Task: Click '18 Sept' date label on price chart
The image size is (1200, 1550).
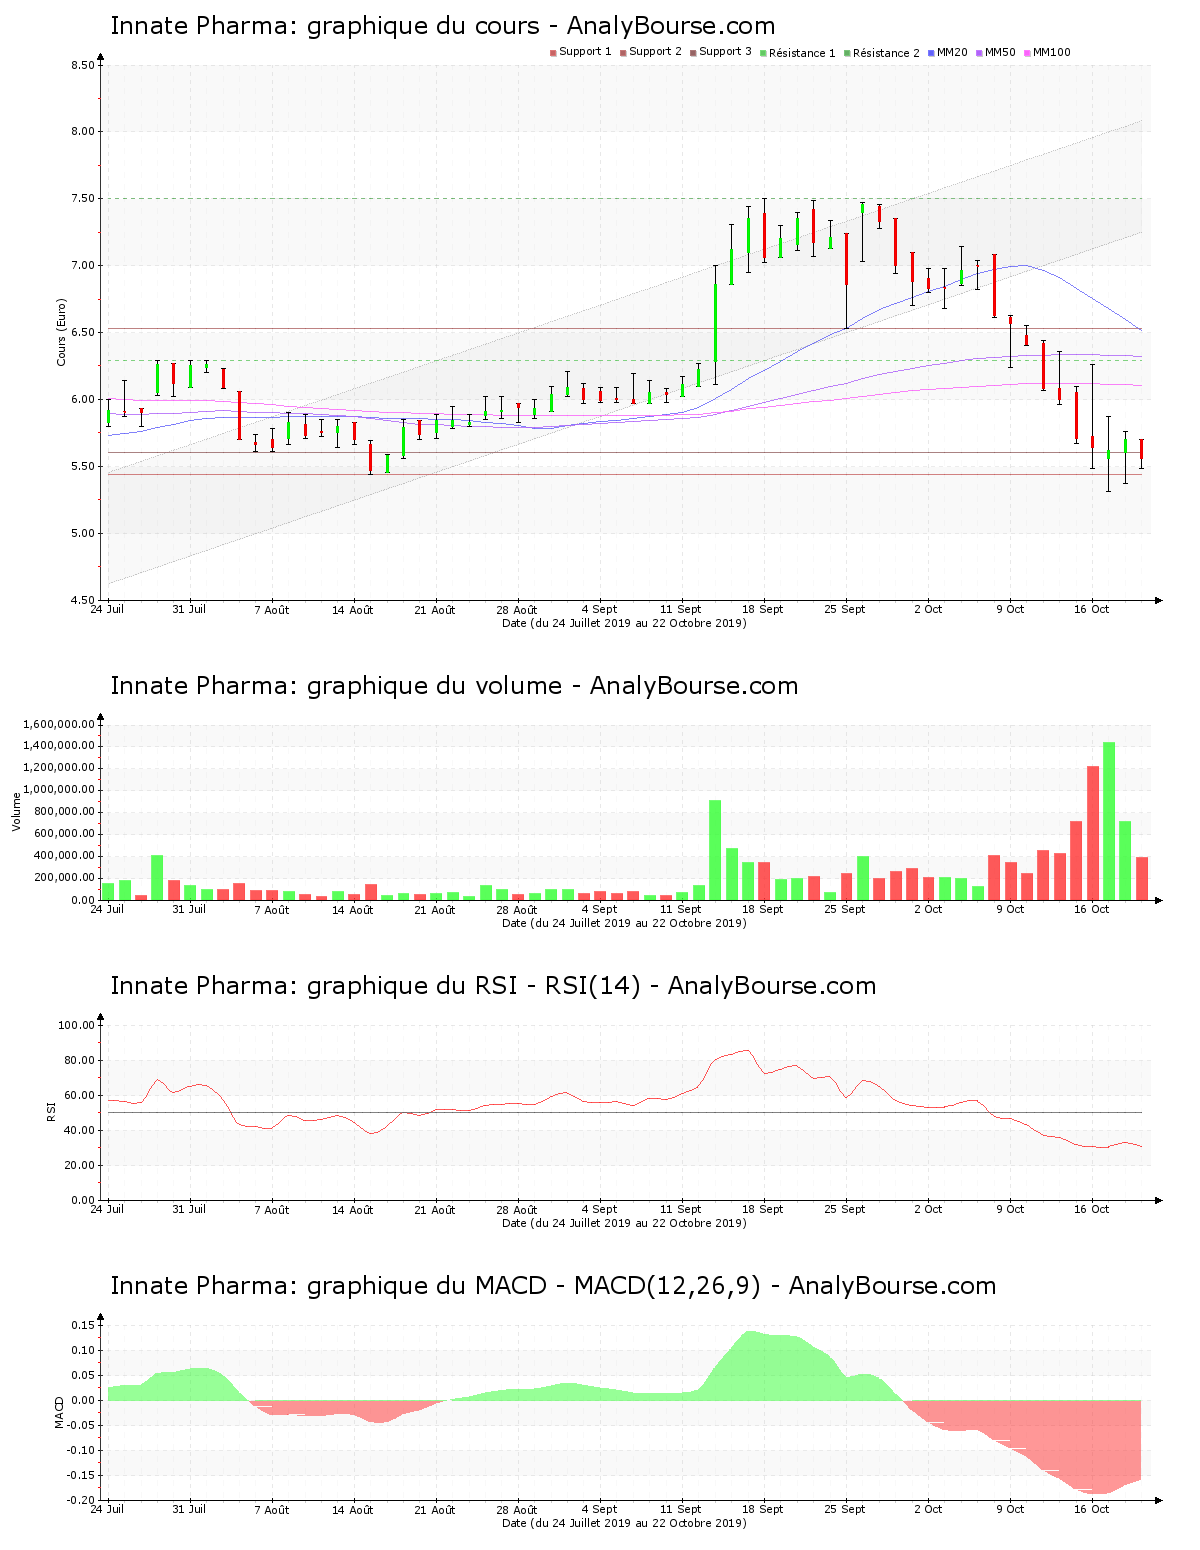Action: tap(763, 609)
